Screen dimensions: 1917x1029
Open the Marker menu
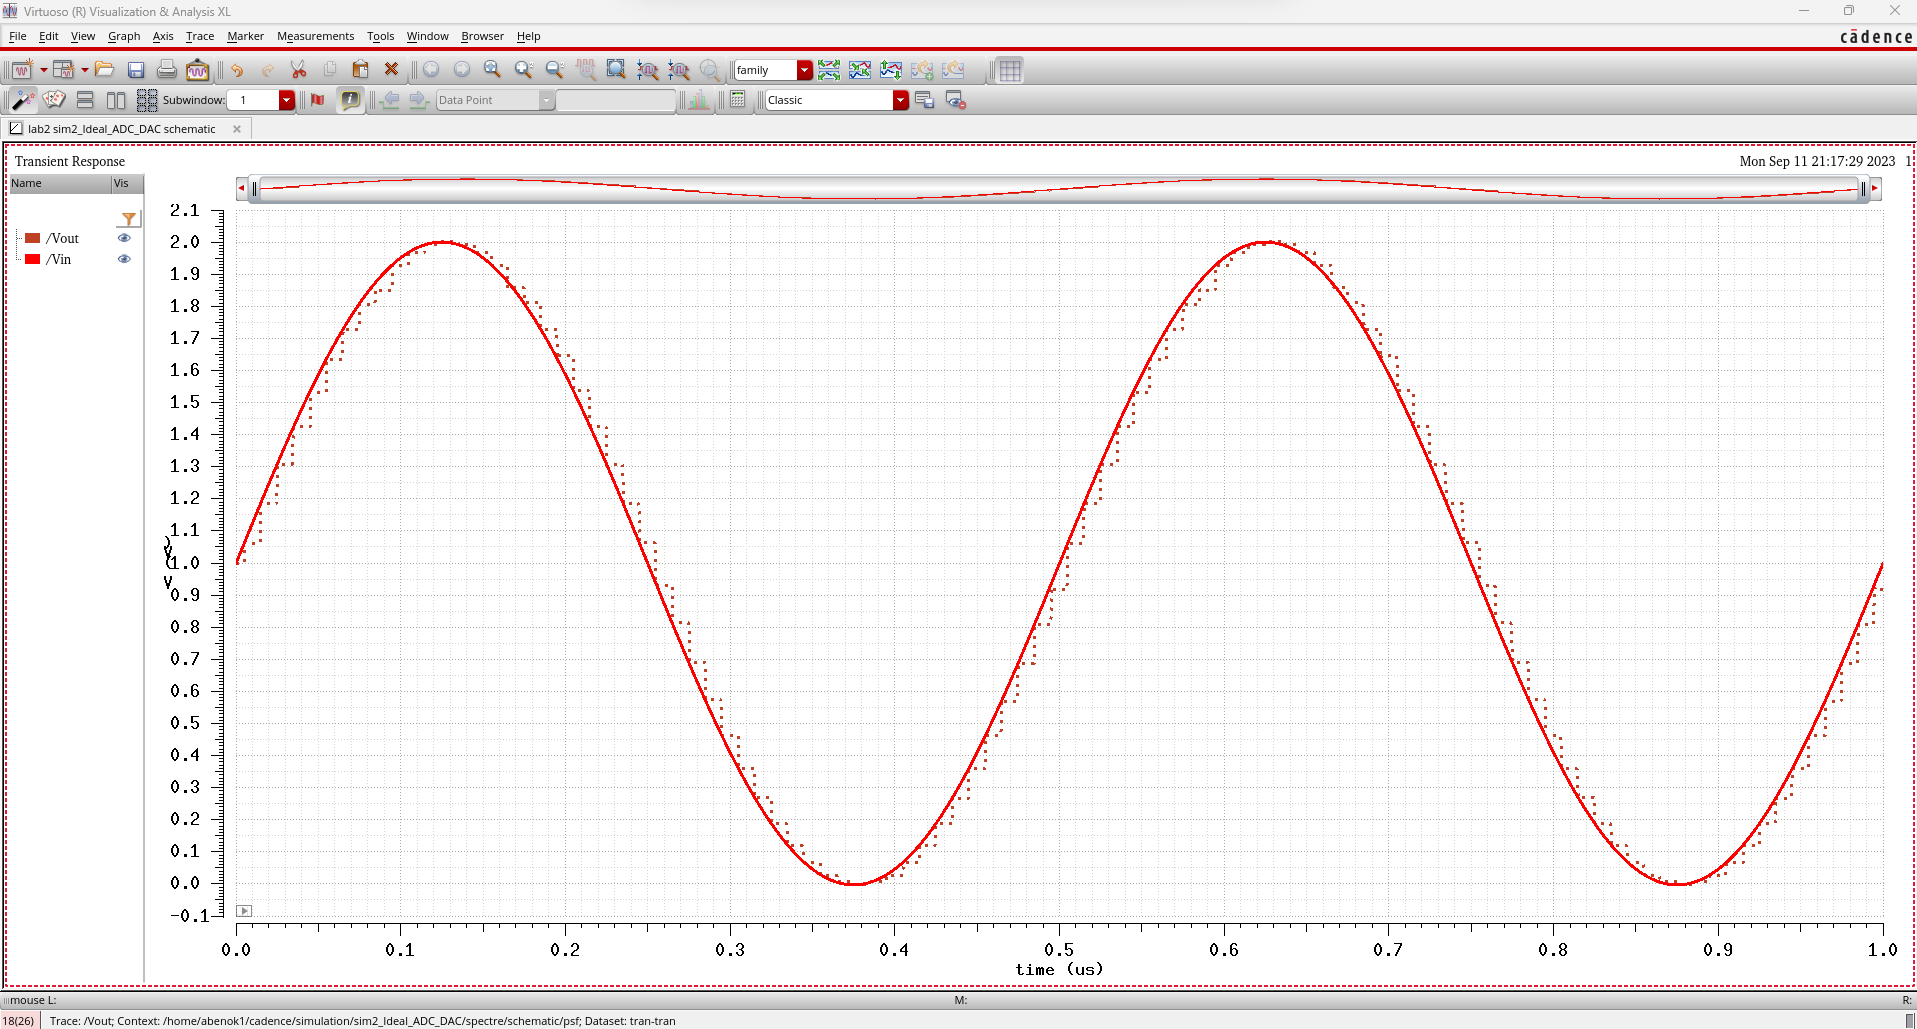(x=245, y=36)
